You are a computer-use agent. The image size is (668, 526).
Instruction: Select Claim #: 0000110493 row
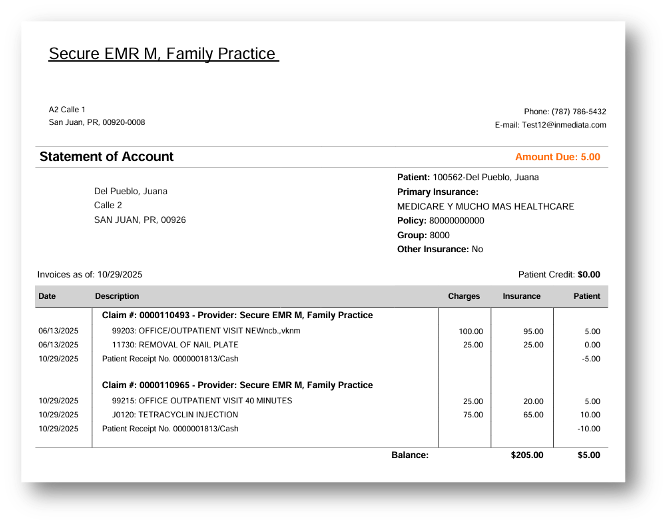[x=237, y=315]
